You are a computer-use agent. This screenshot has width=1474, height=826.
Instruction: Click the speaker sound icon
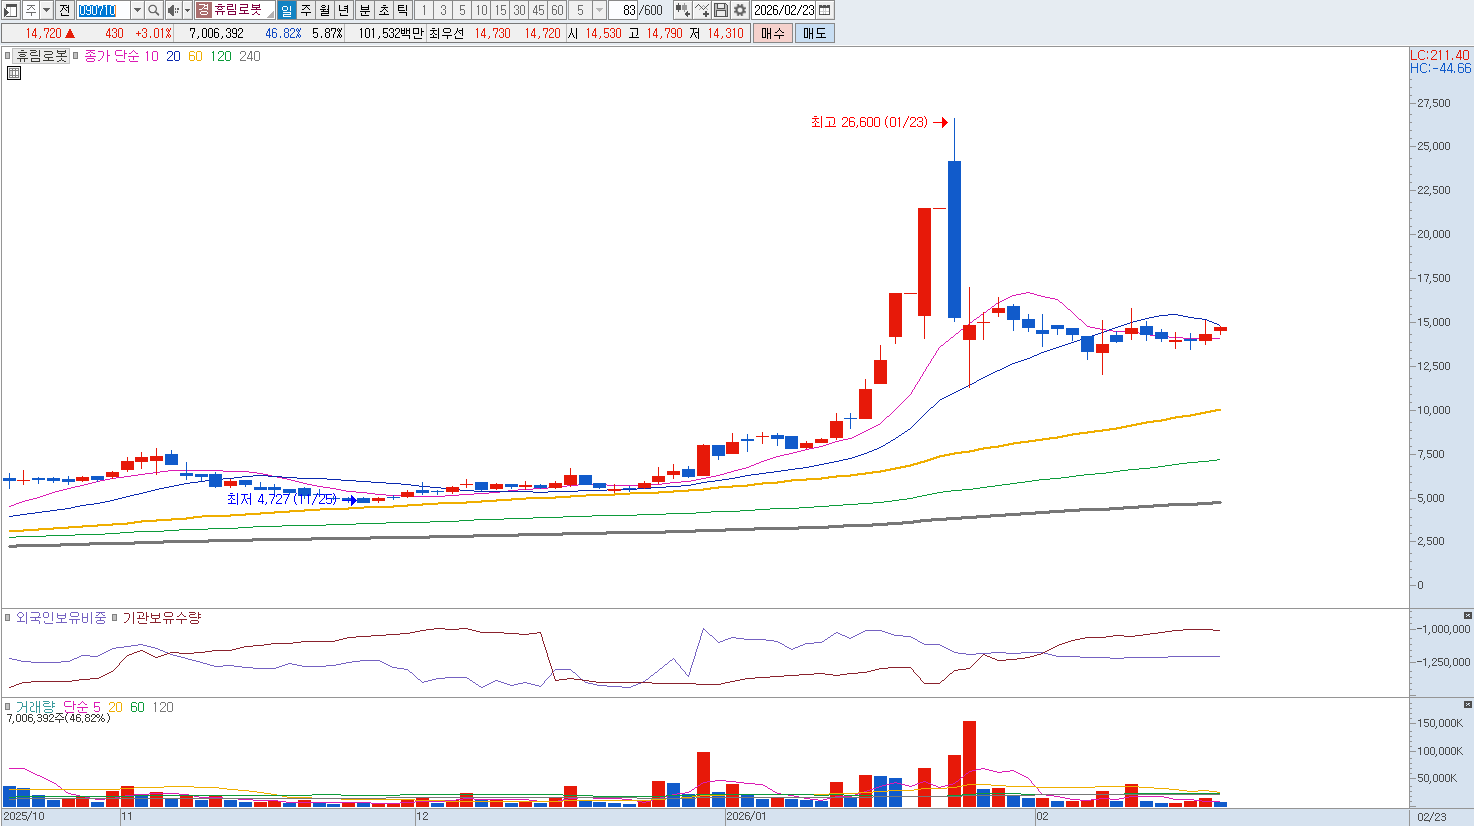click(173, 10)
